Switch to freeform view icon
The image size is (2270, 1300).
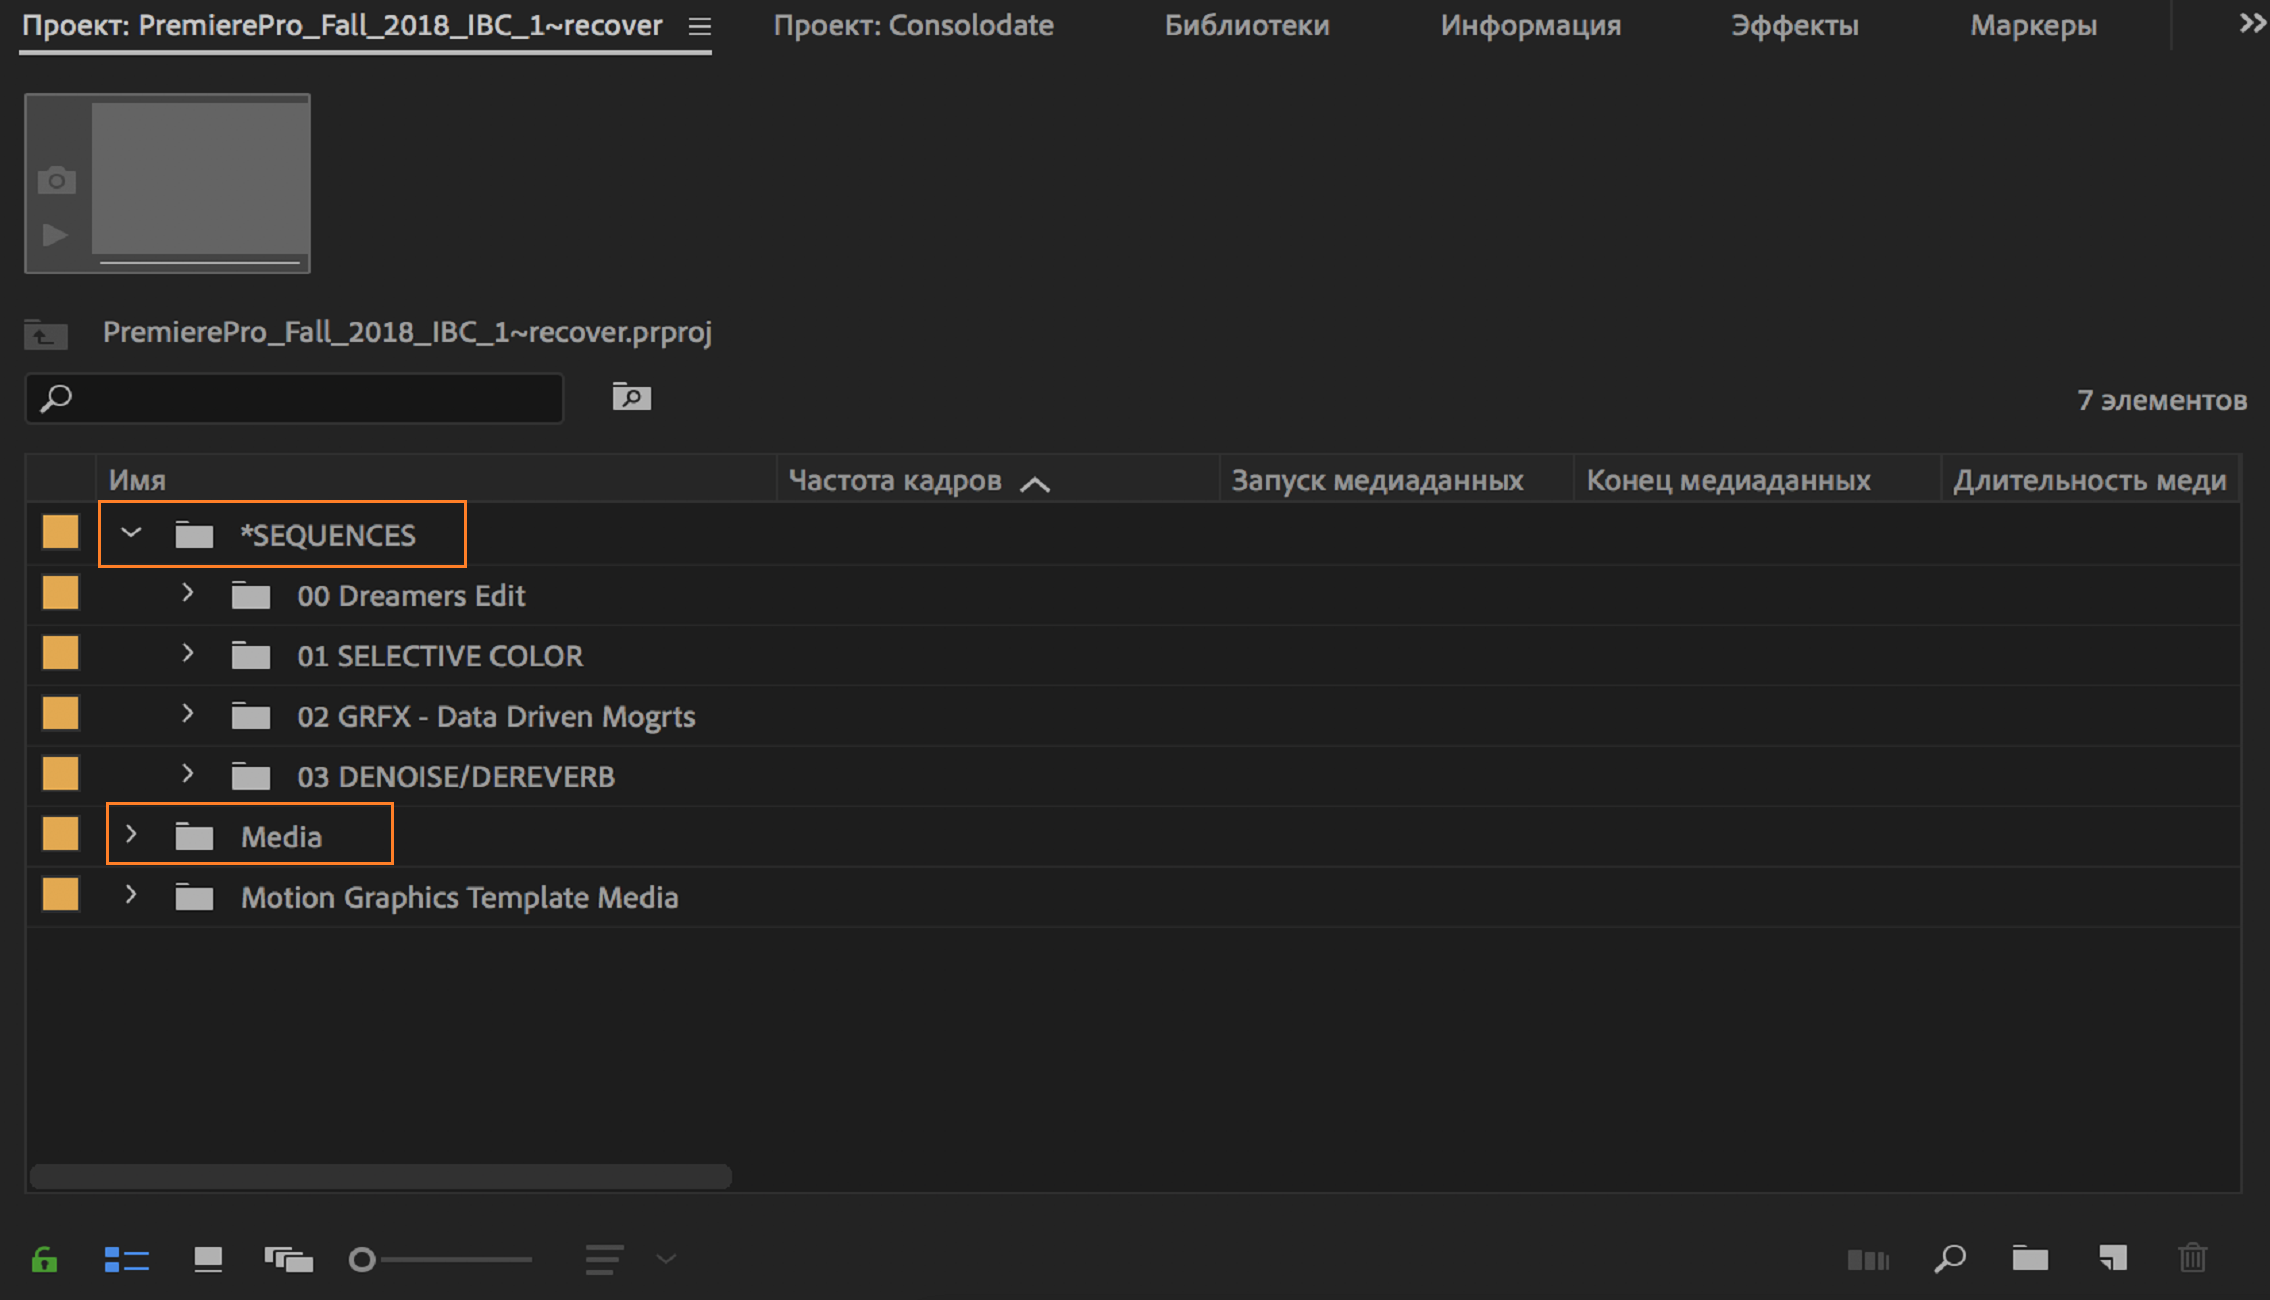288,1259
